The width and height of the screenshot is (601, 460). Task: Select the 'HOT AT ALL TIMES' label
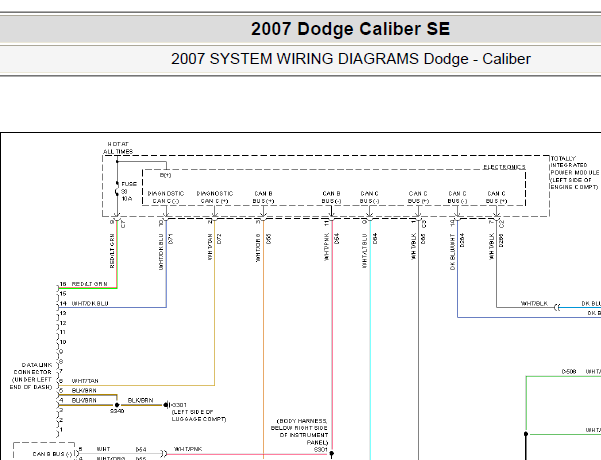coord(118,148)
